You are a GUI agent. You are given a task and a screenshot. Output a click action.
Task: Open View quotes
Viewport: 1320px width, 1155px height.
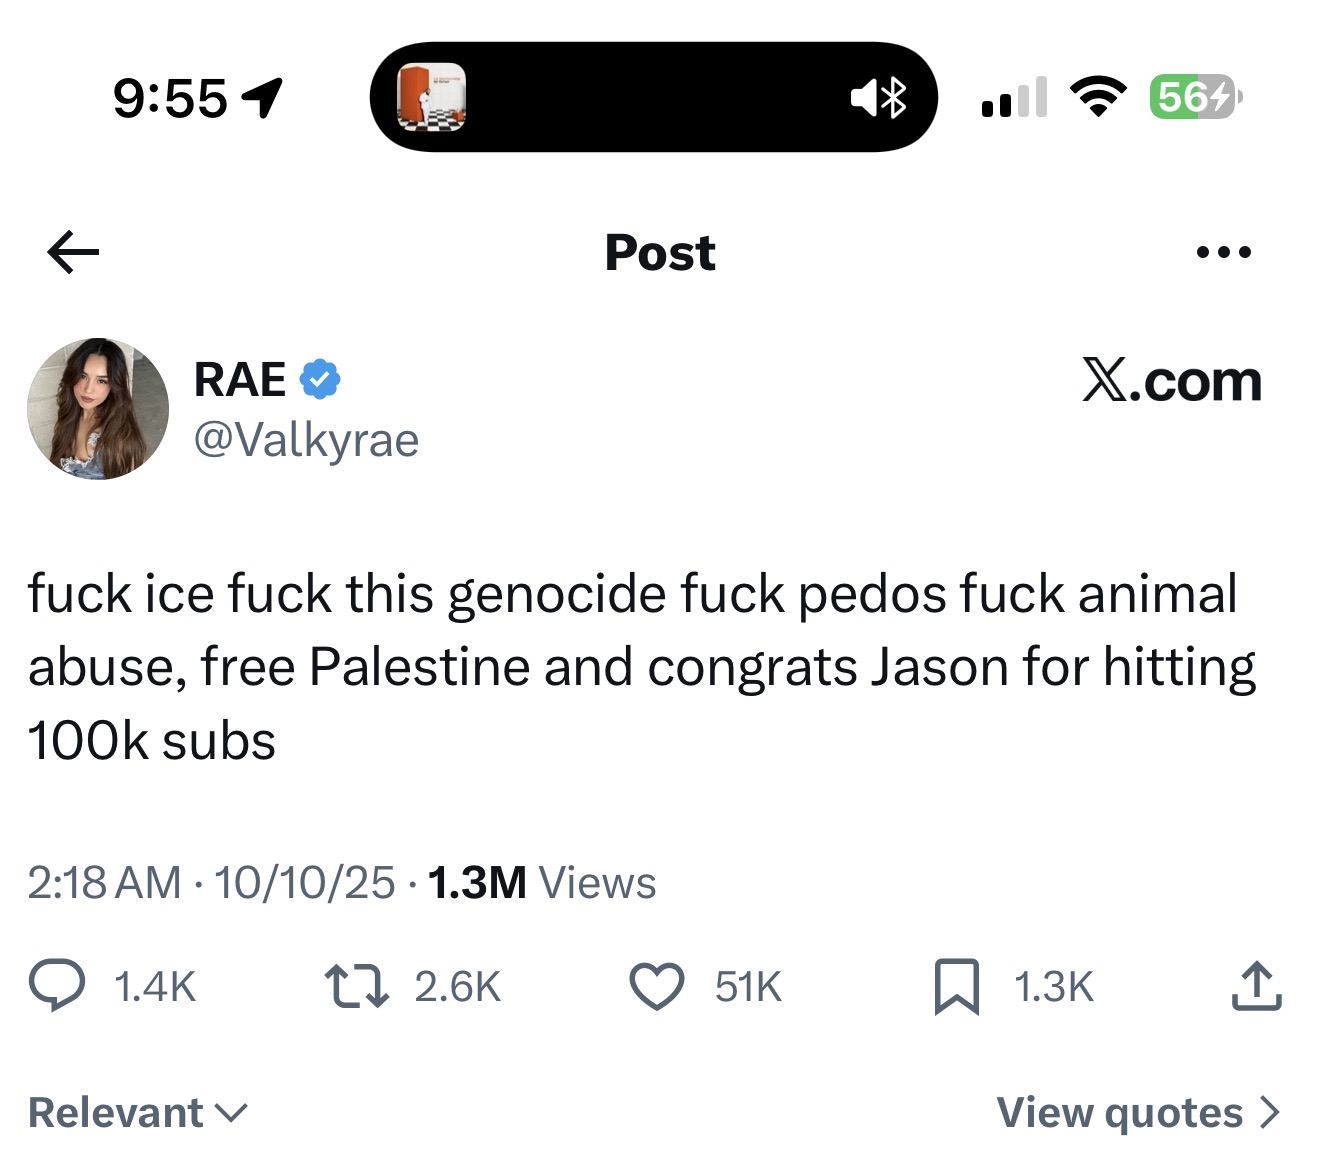[1138, 1112]
